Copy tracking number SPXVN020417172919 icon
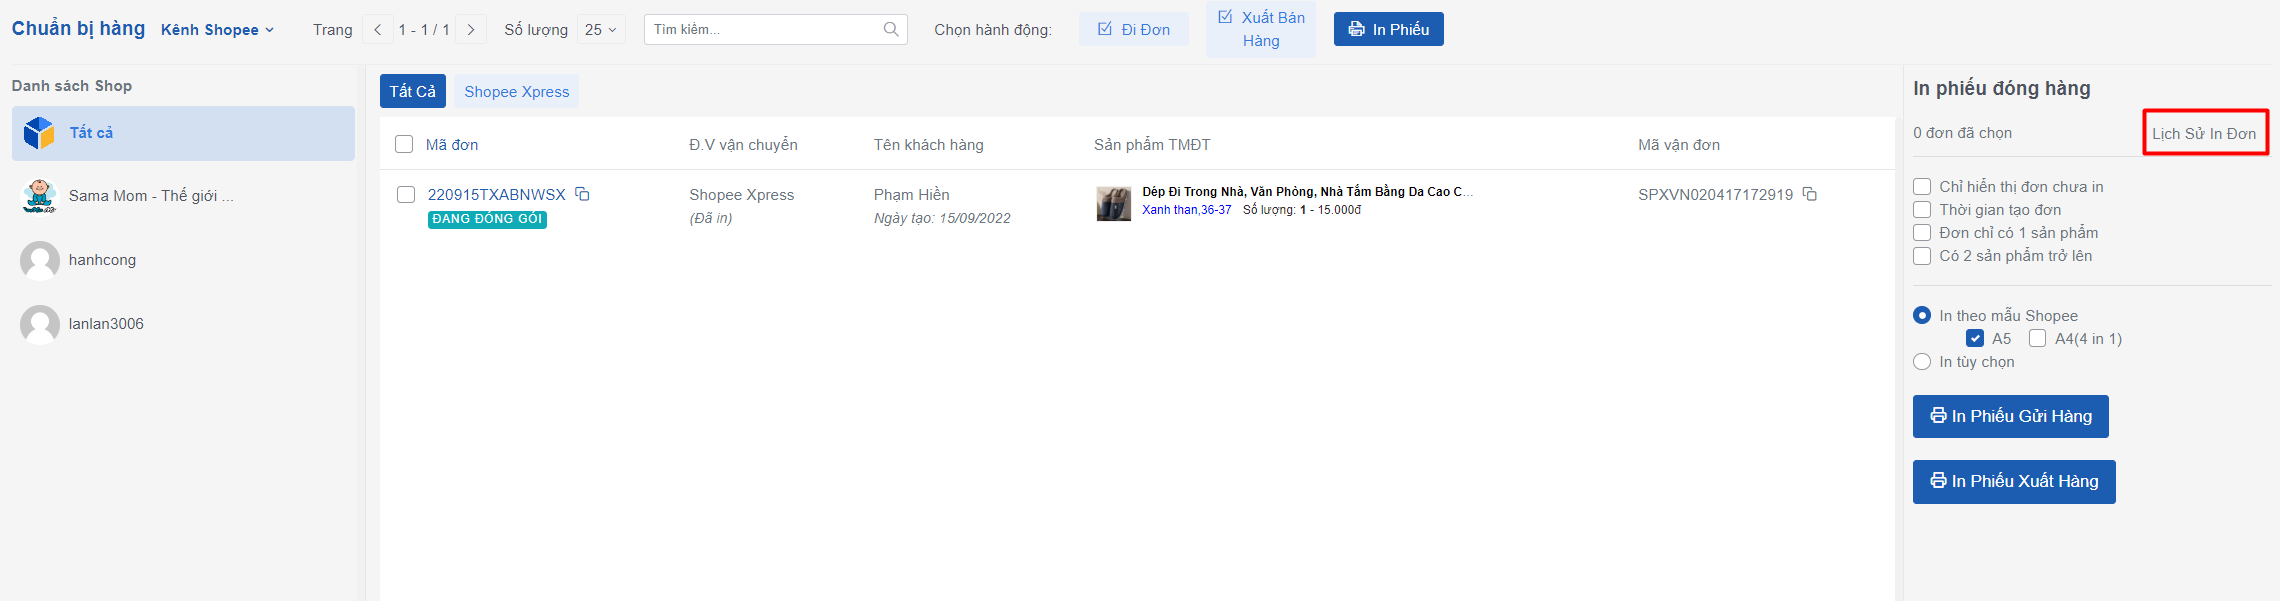Screen dimensions: 2280x601 1809,194
